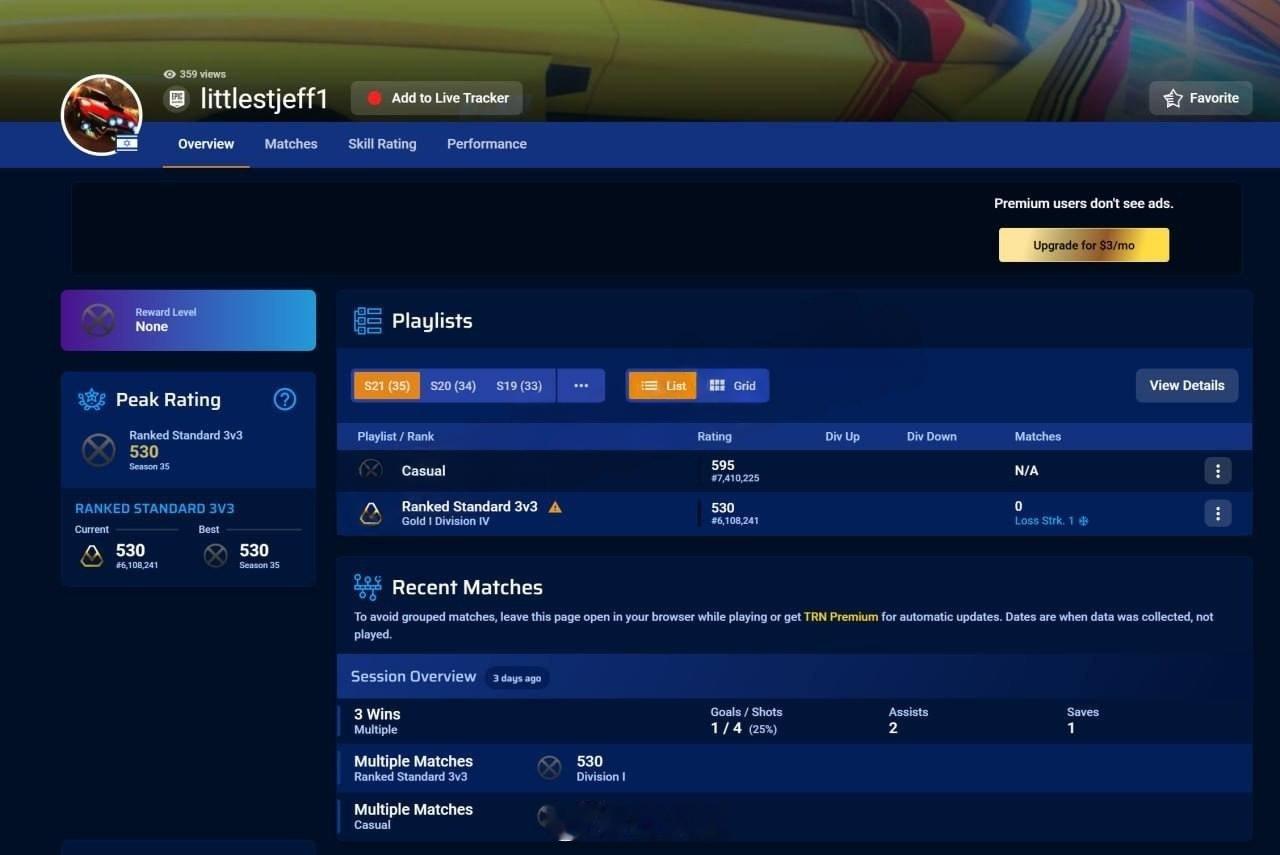Viewport: 1280px width, 855px height.
Task: Open the Casual row options menu
Action: pyautogui.click(x=1217, y=471)
